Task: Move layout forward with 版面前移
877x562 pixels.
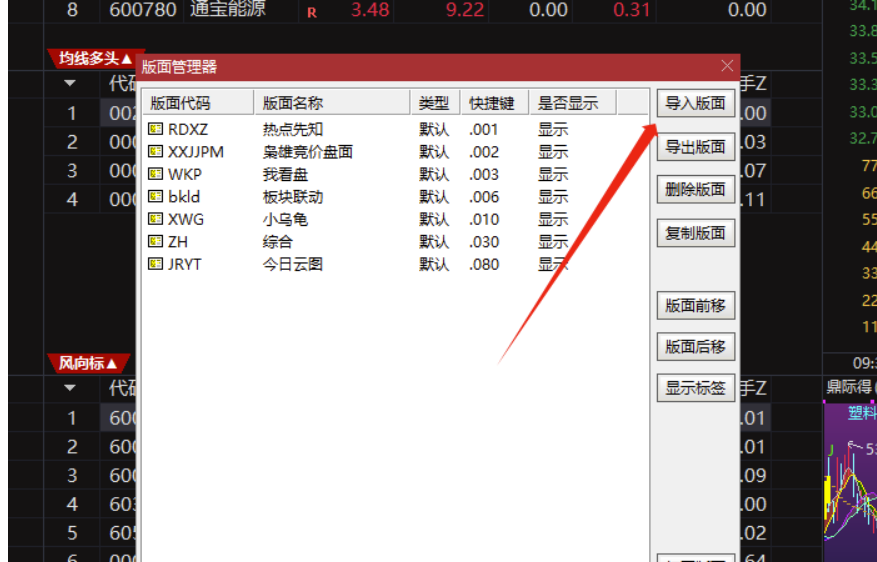Action: point(695,306)
